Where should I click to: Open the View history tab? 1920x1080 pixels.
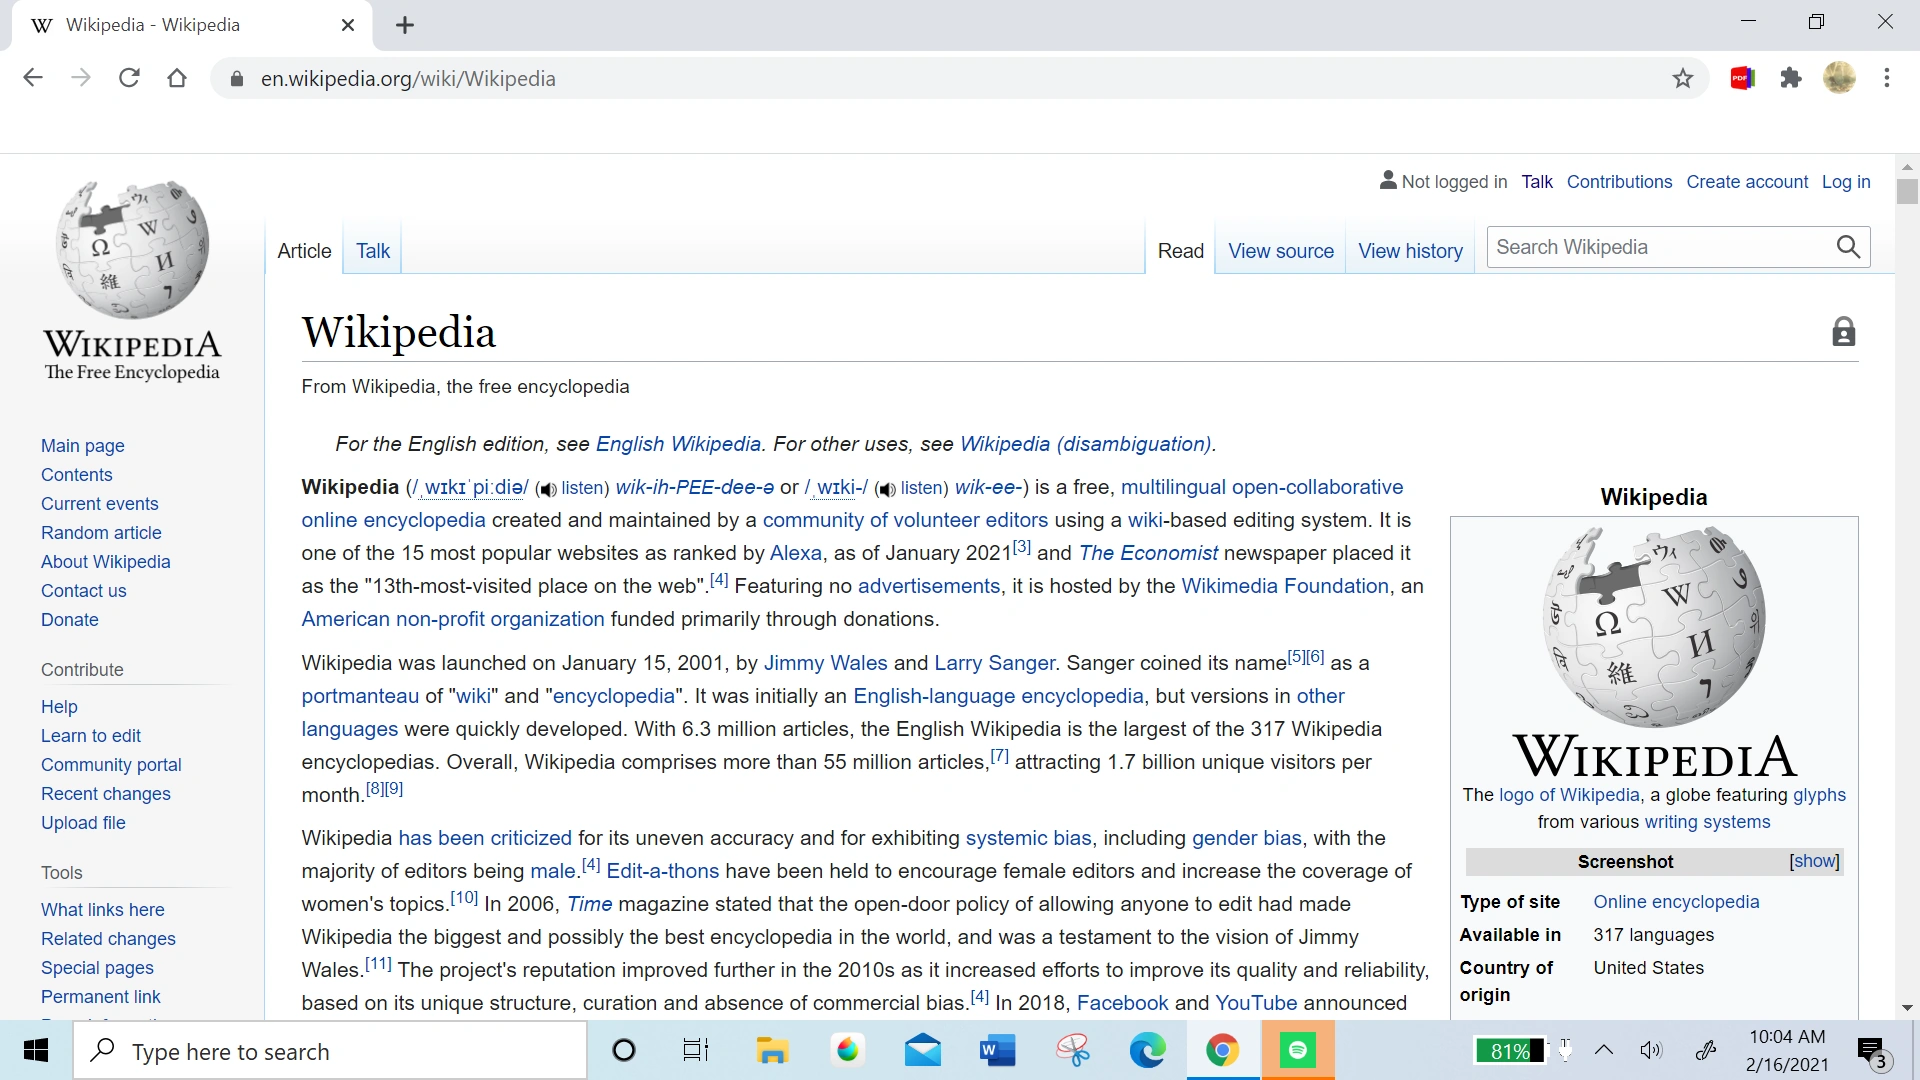(1410, 251)
